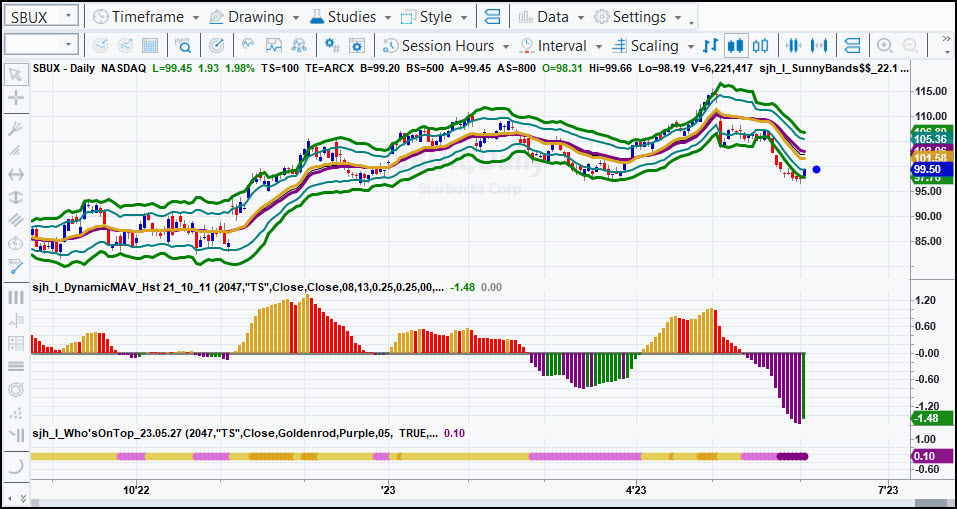The width and height of the screenshot is (957, 509).
Task: Click the gear with hash settings icon
Action: (x=332, y=46)
